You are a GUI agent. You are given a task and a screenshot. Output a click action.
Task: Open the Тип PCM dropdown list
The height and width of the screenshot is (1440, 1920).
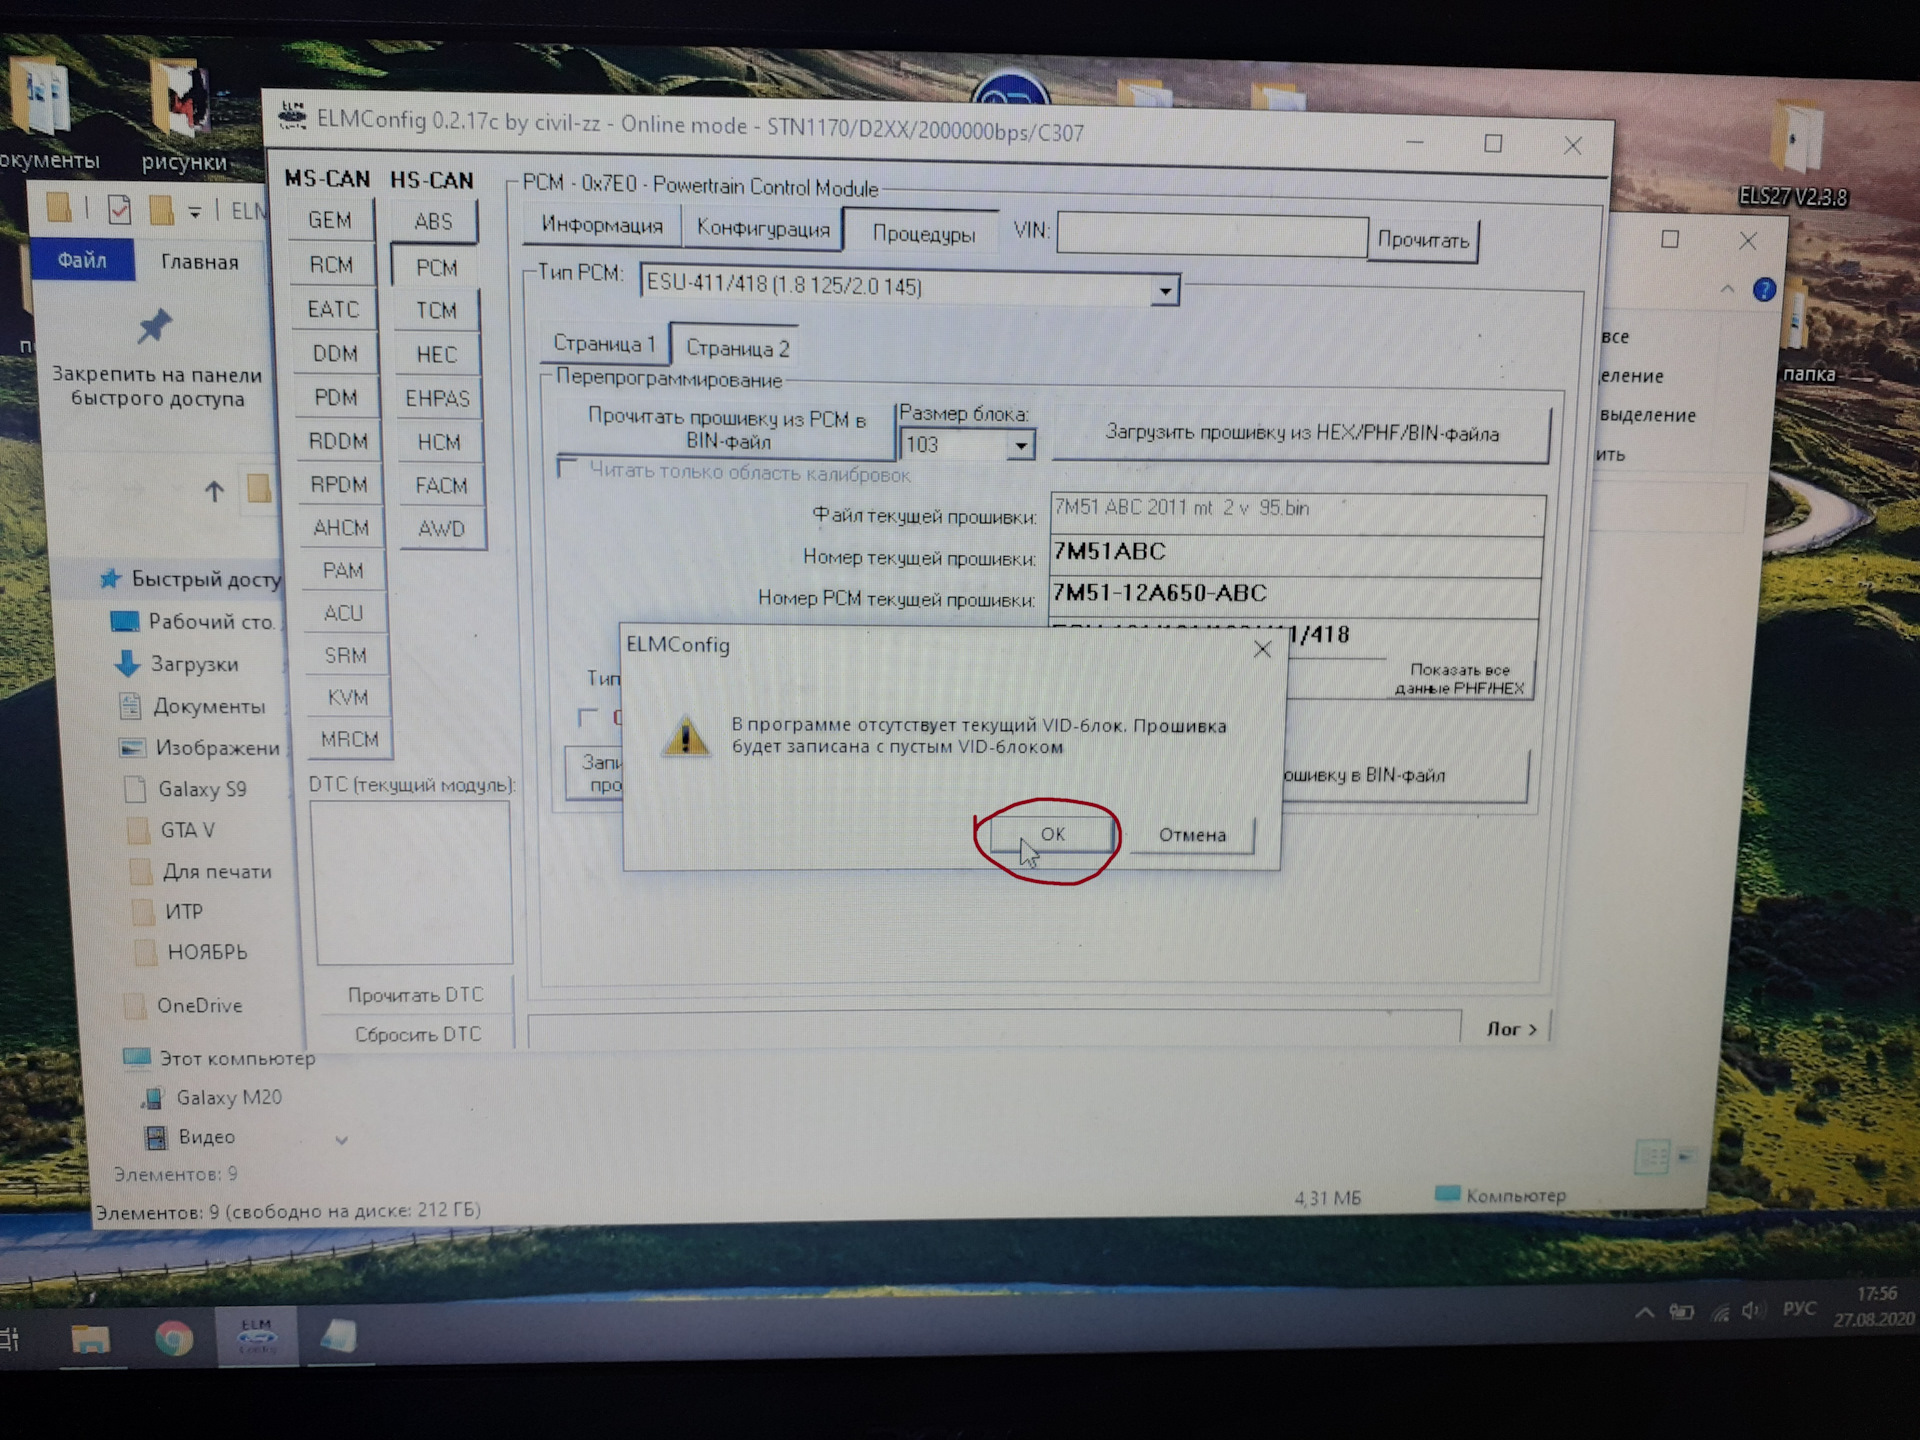tap(1165, 291)
